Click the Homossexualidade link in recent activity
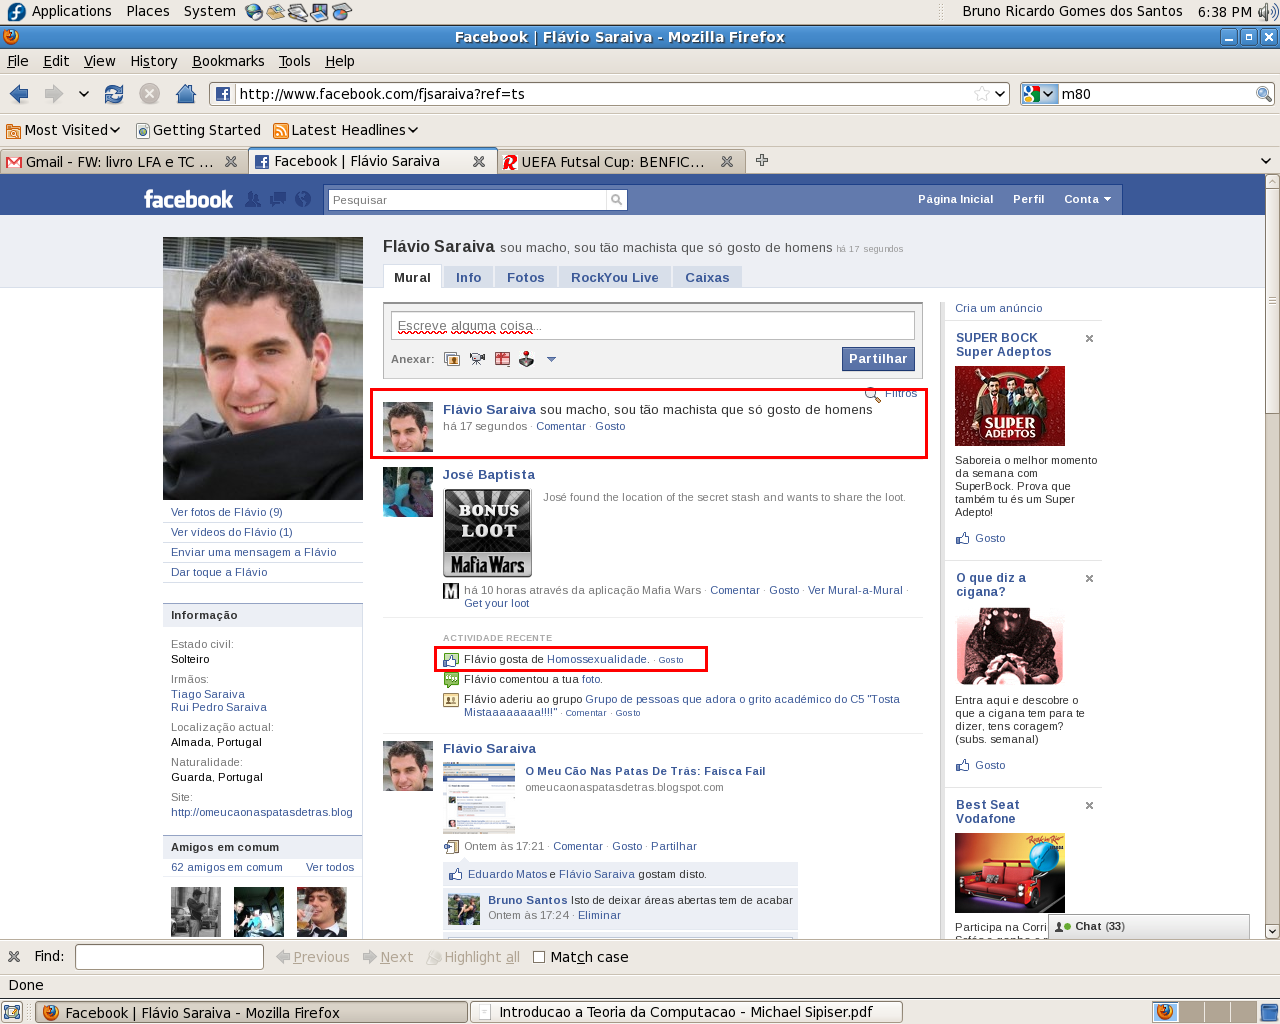Screen dimensions: 1280x1024 point(597,659)
